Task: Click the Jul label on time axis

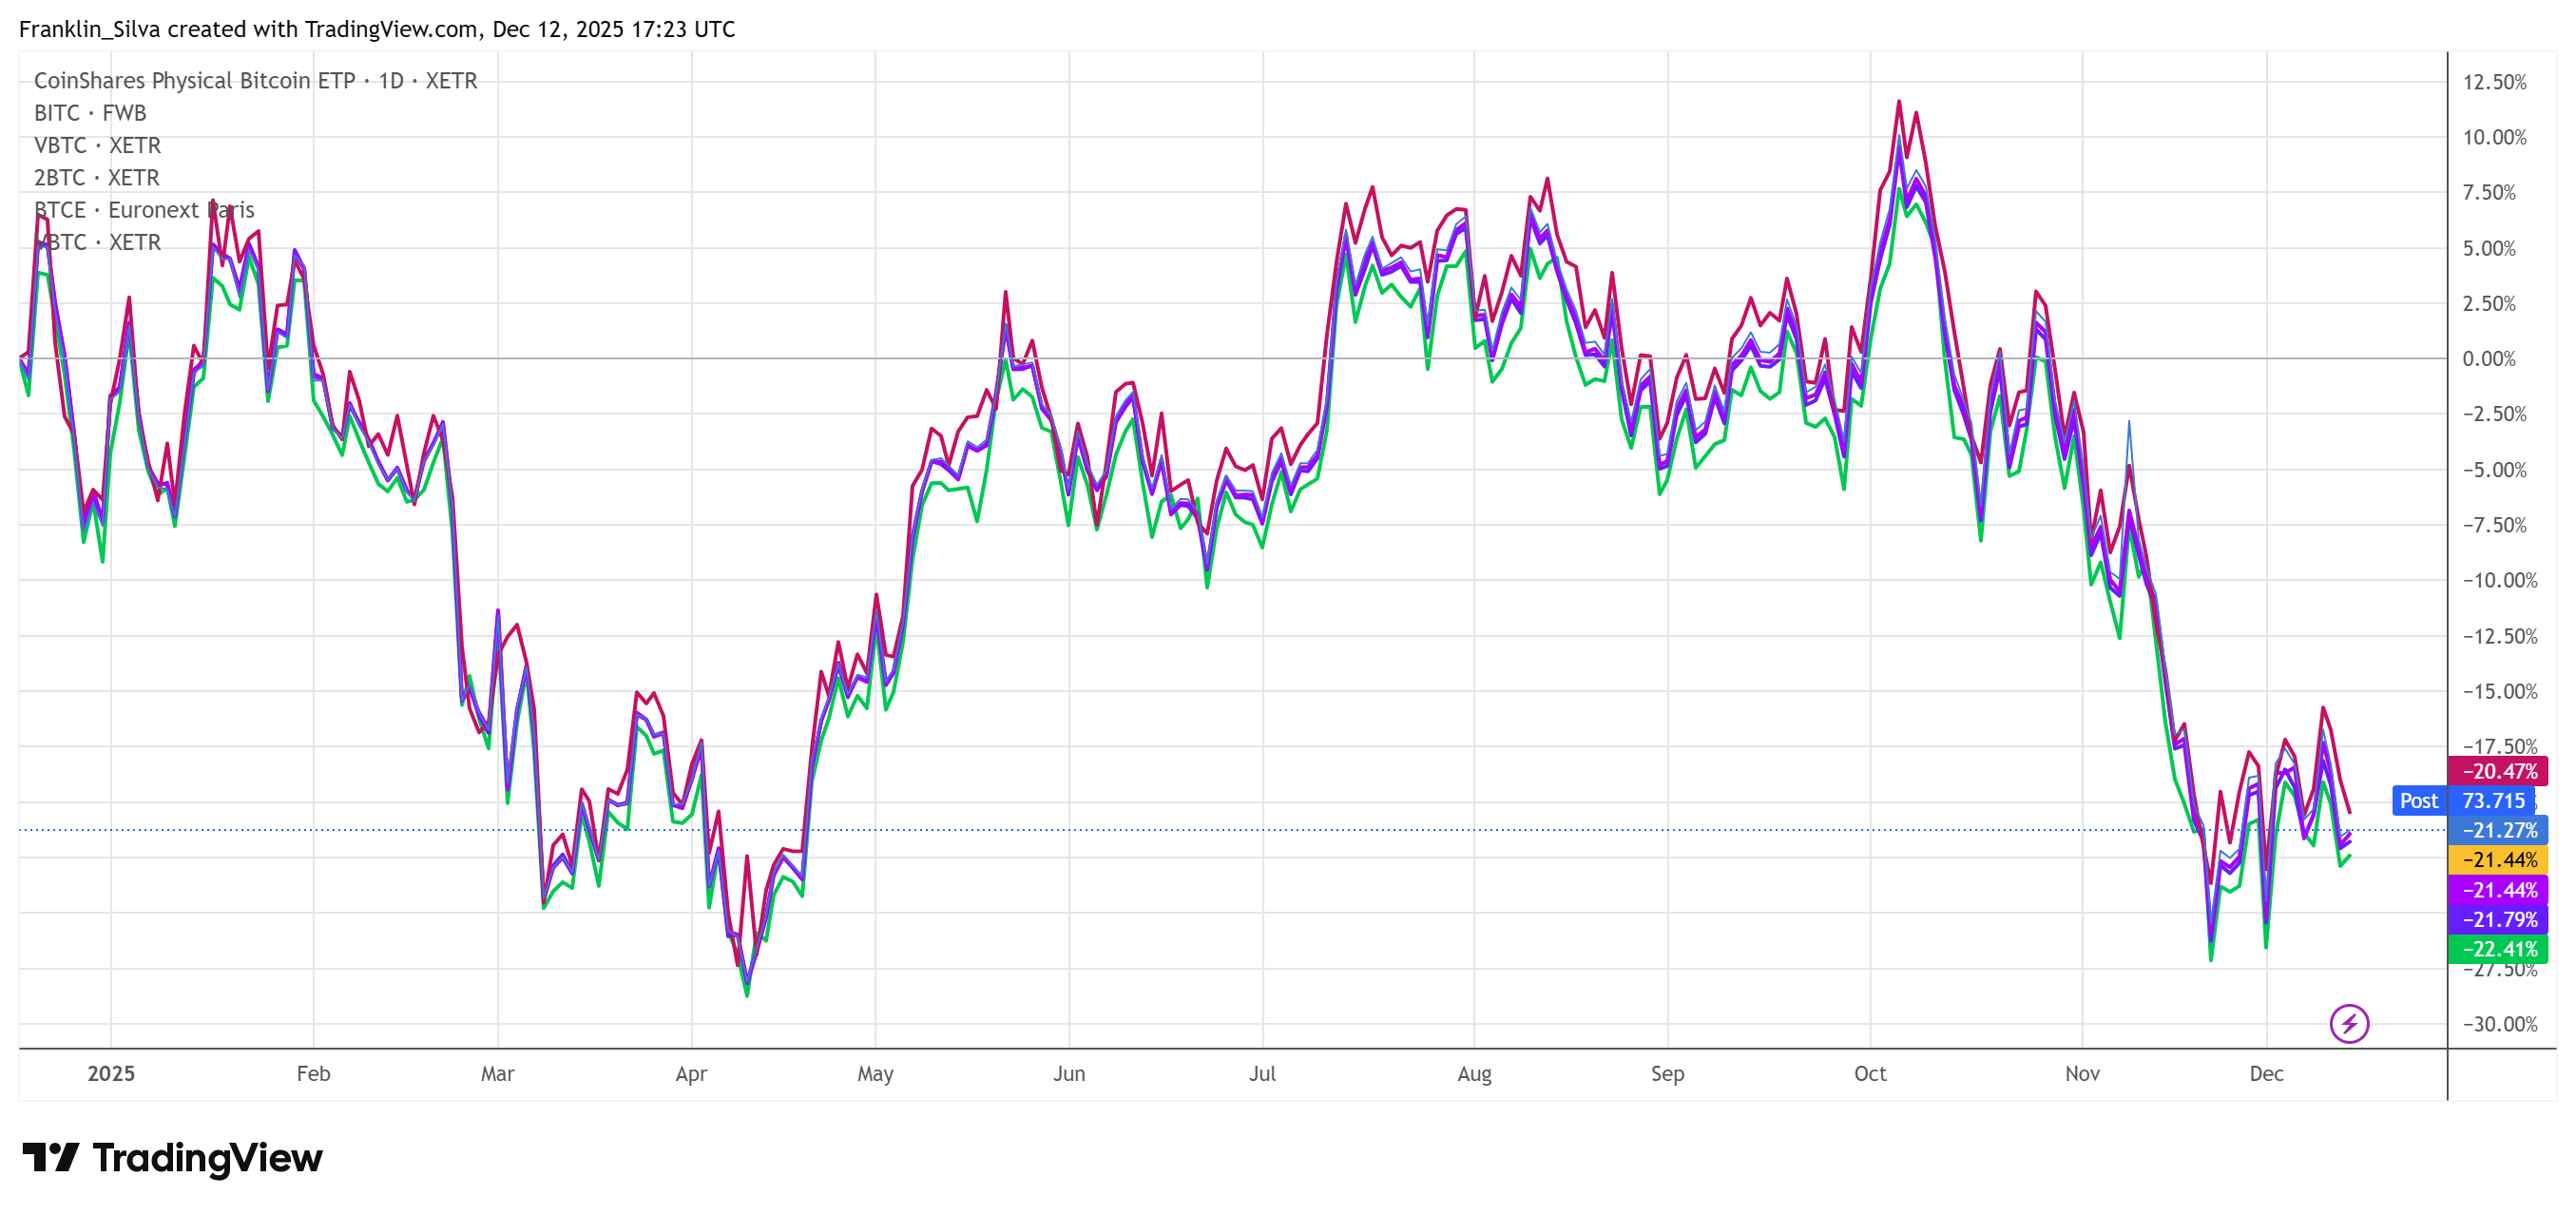Action: click(x=1261, y=1073)
